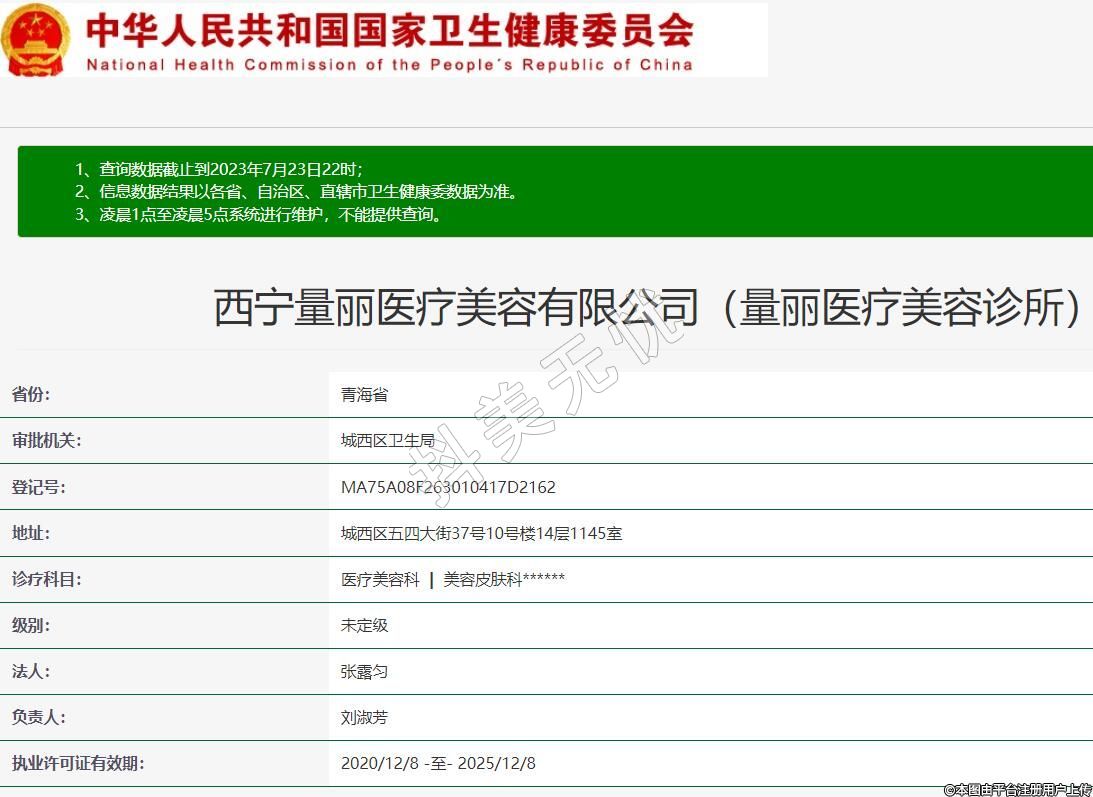Click the registration number MA75A08F263010417D2162
The image size is (1093, 797).
point(448,488)
